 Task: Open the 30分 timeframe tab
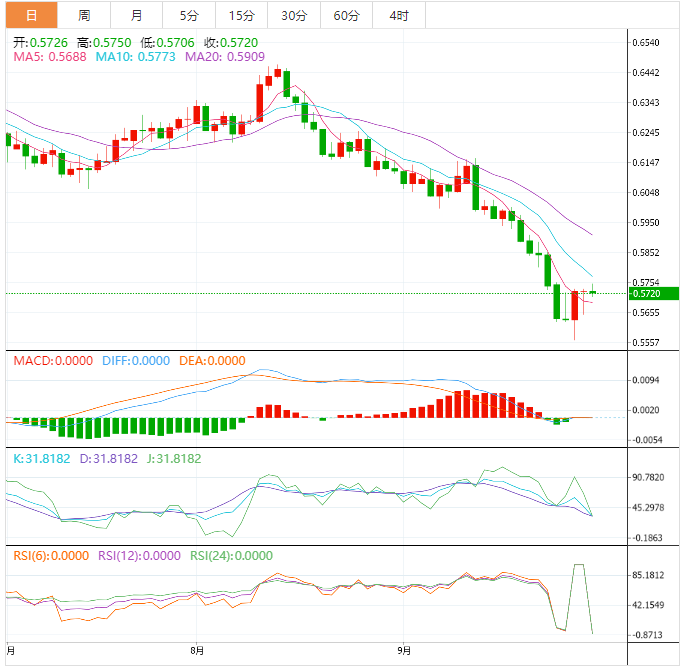coord(294,15)
